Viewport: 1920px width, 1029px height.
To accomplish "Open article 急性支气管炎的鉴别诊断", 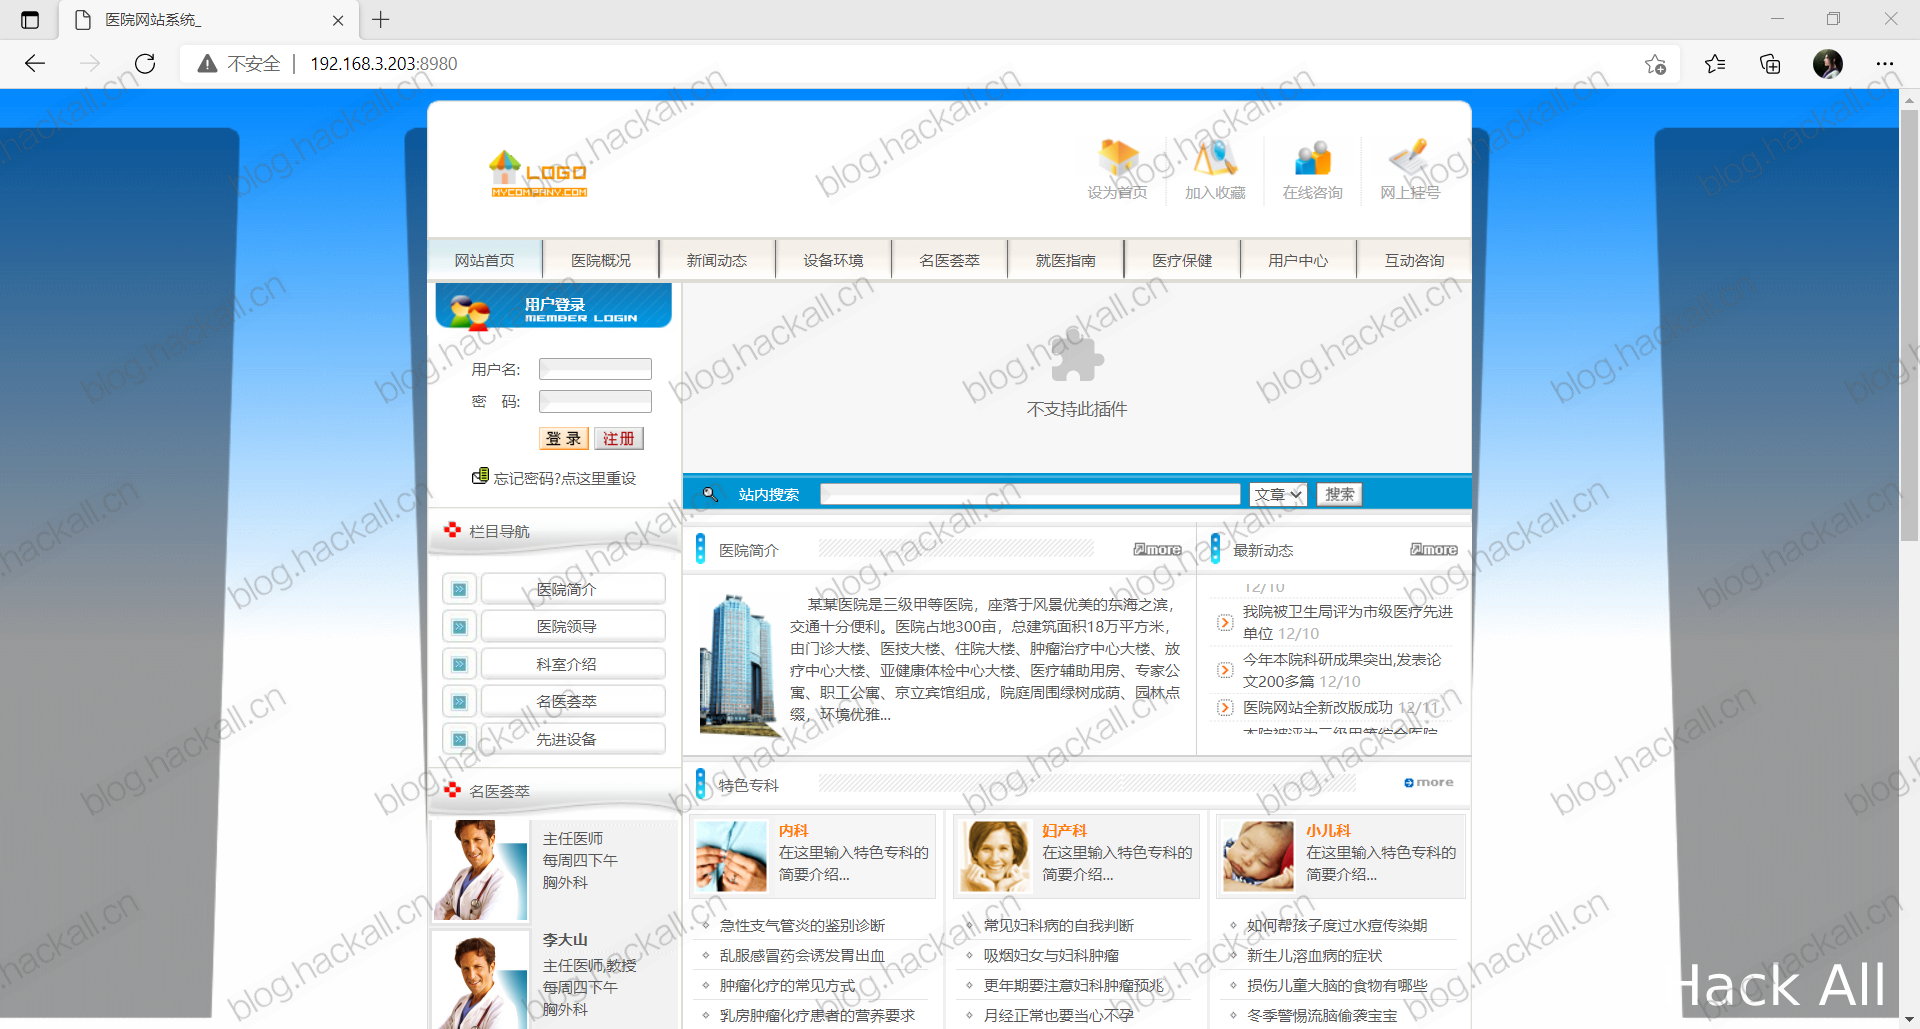I will click(x=802, y=925).
